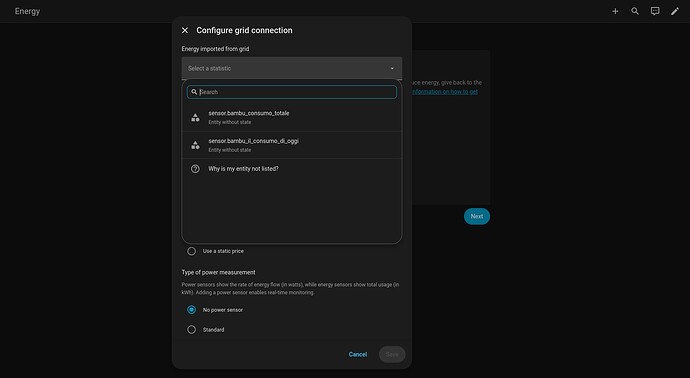Click the Energy page title
690x378 pixels.
coord(27,11)
